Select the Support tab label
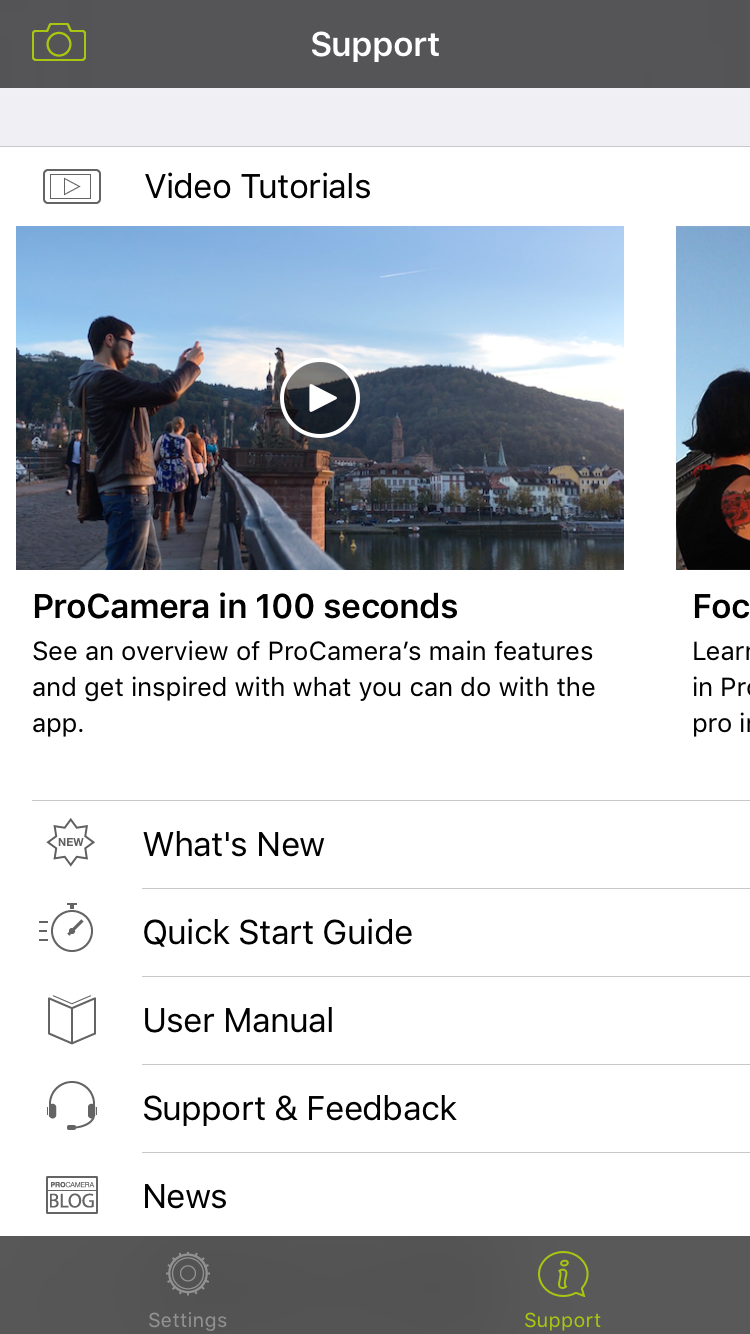The height and width of the screenshot is (1334, 750). click(x=562, y=1320)
